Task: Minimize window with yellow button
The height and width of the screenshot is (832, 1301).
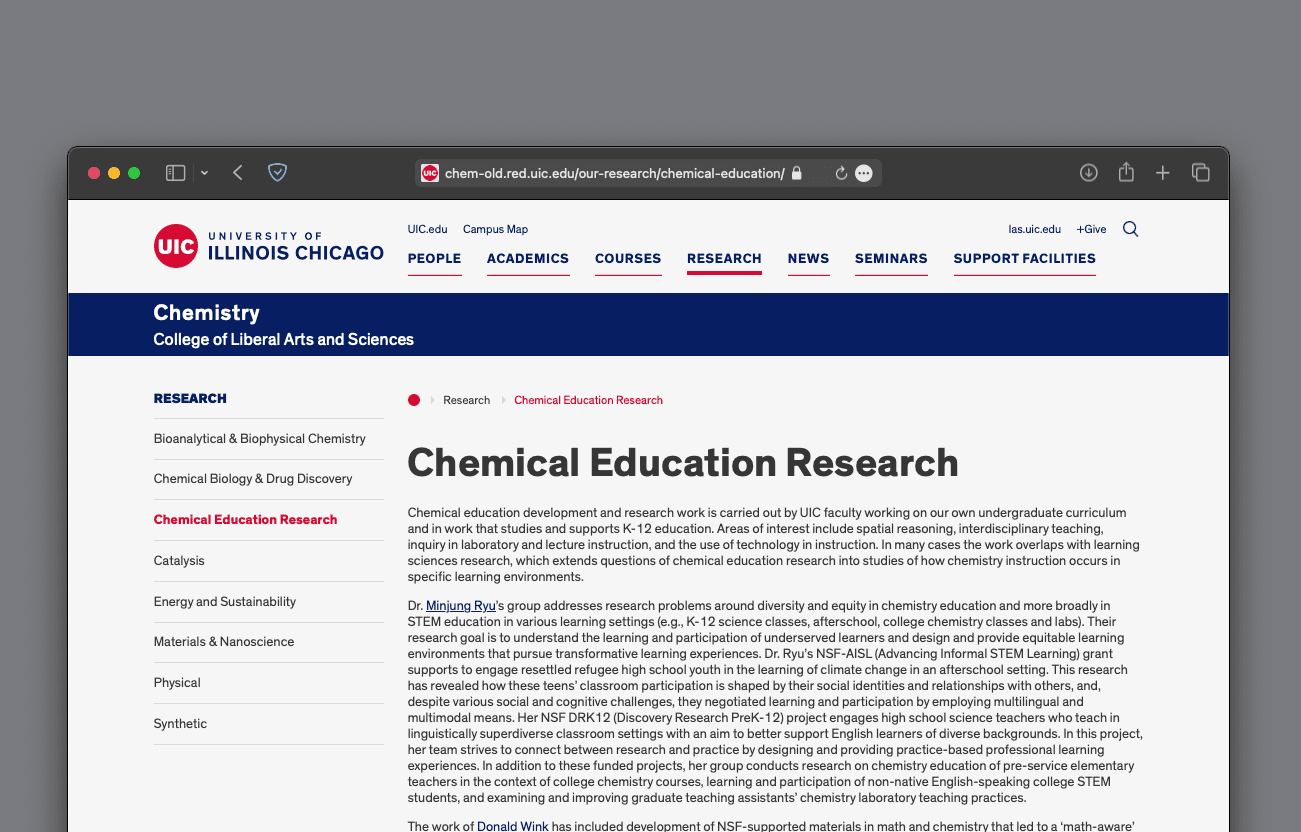Action: (x=114, y=173)
